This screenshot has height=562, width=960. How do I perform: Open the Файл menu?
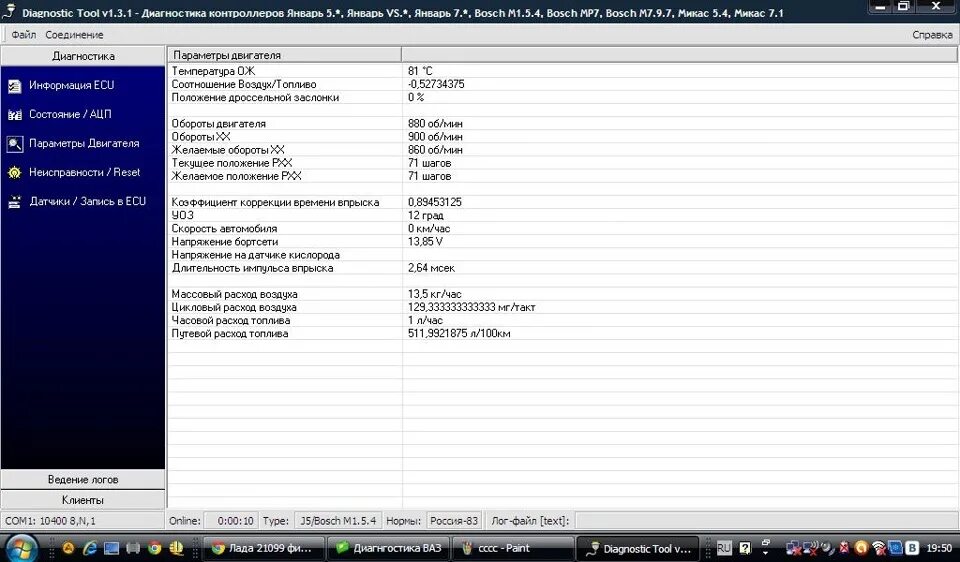[x=23, y=35]
